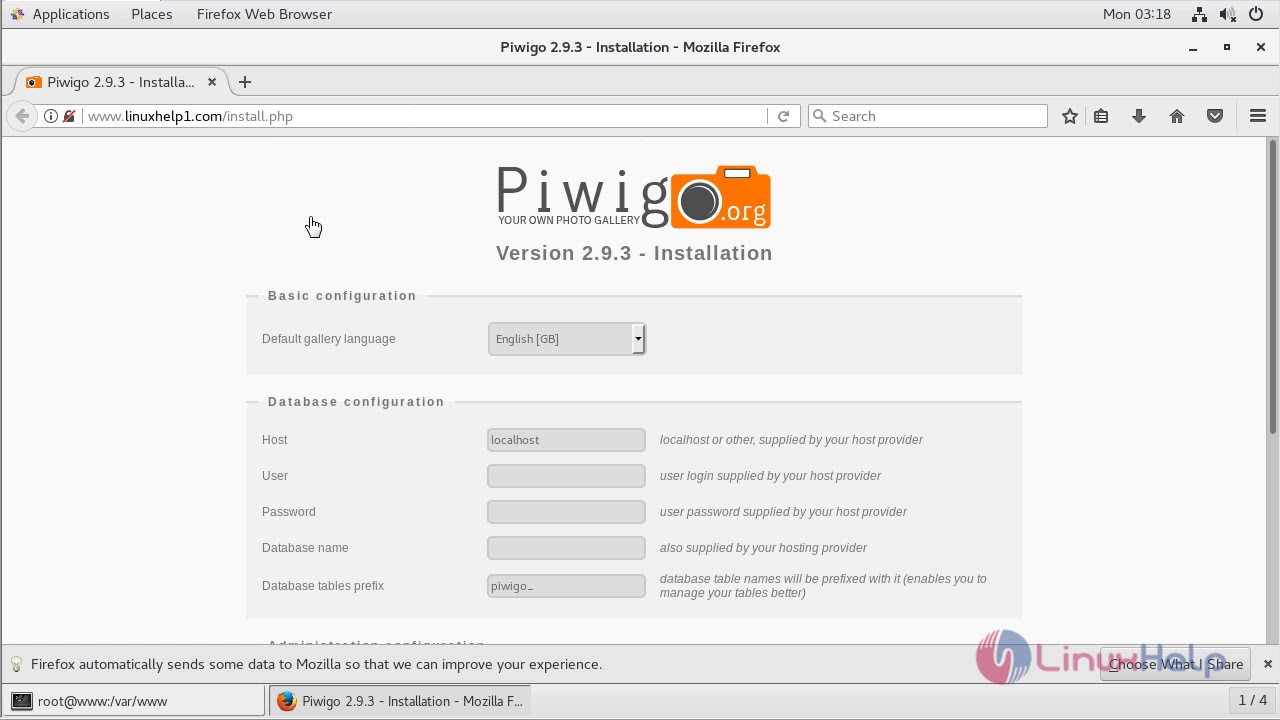Click the Database tables prefix field
Screen dimensions: 1280x720
(x=566, y=586)
